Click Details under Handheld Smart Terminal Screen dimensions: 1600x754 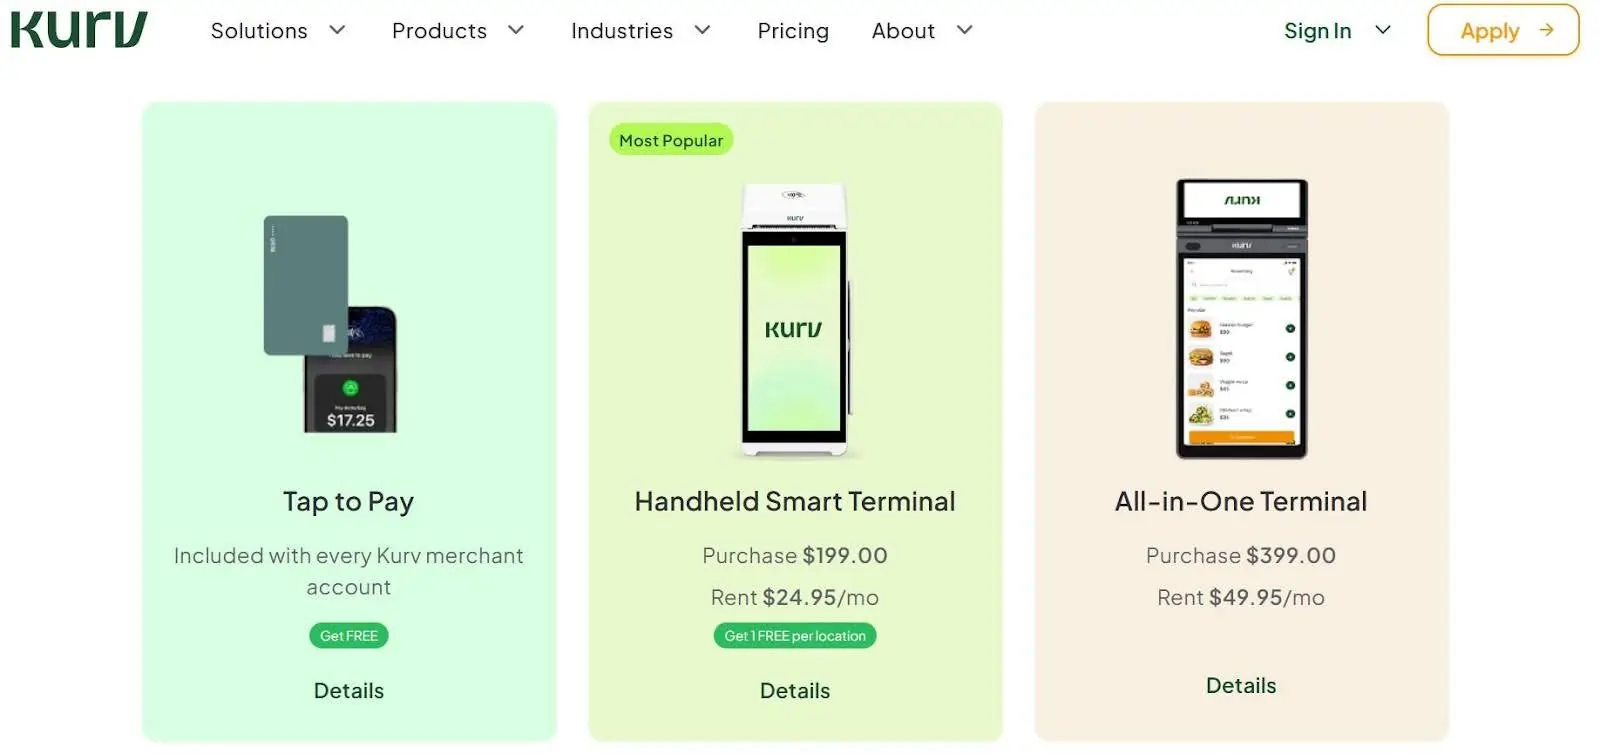(x=794, y=690)
